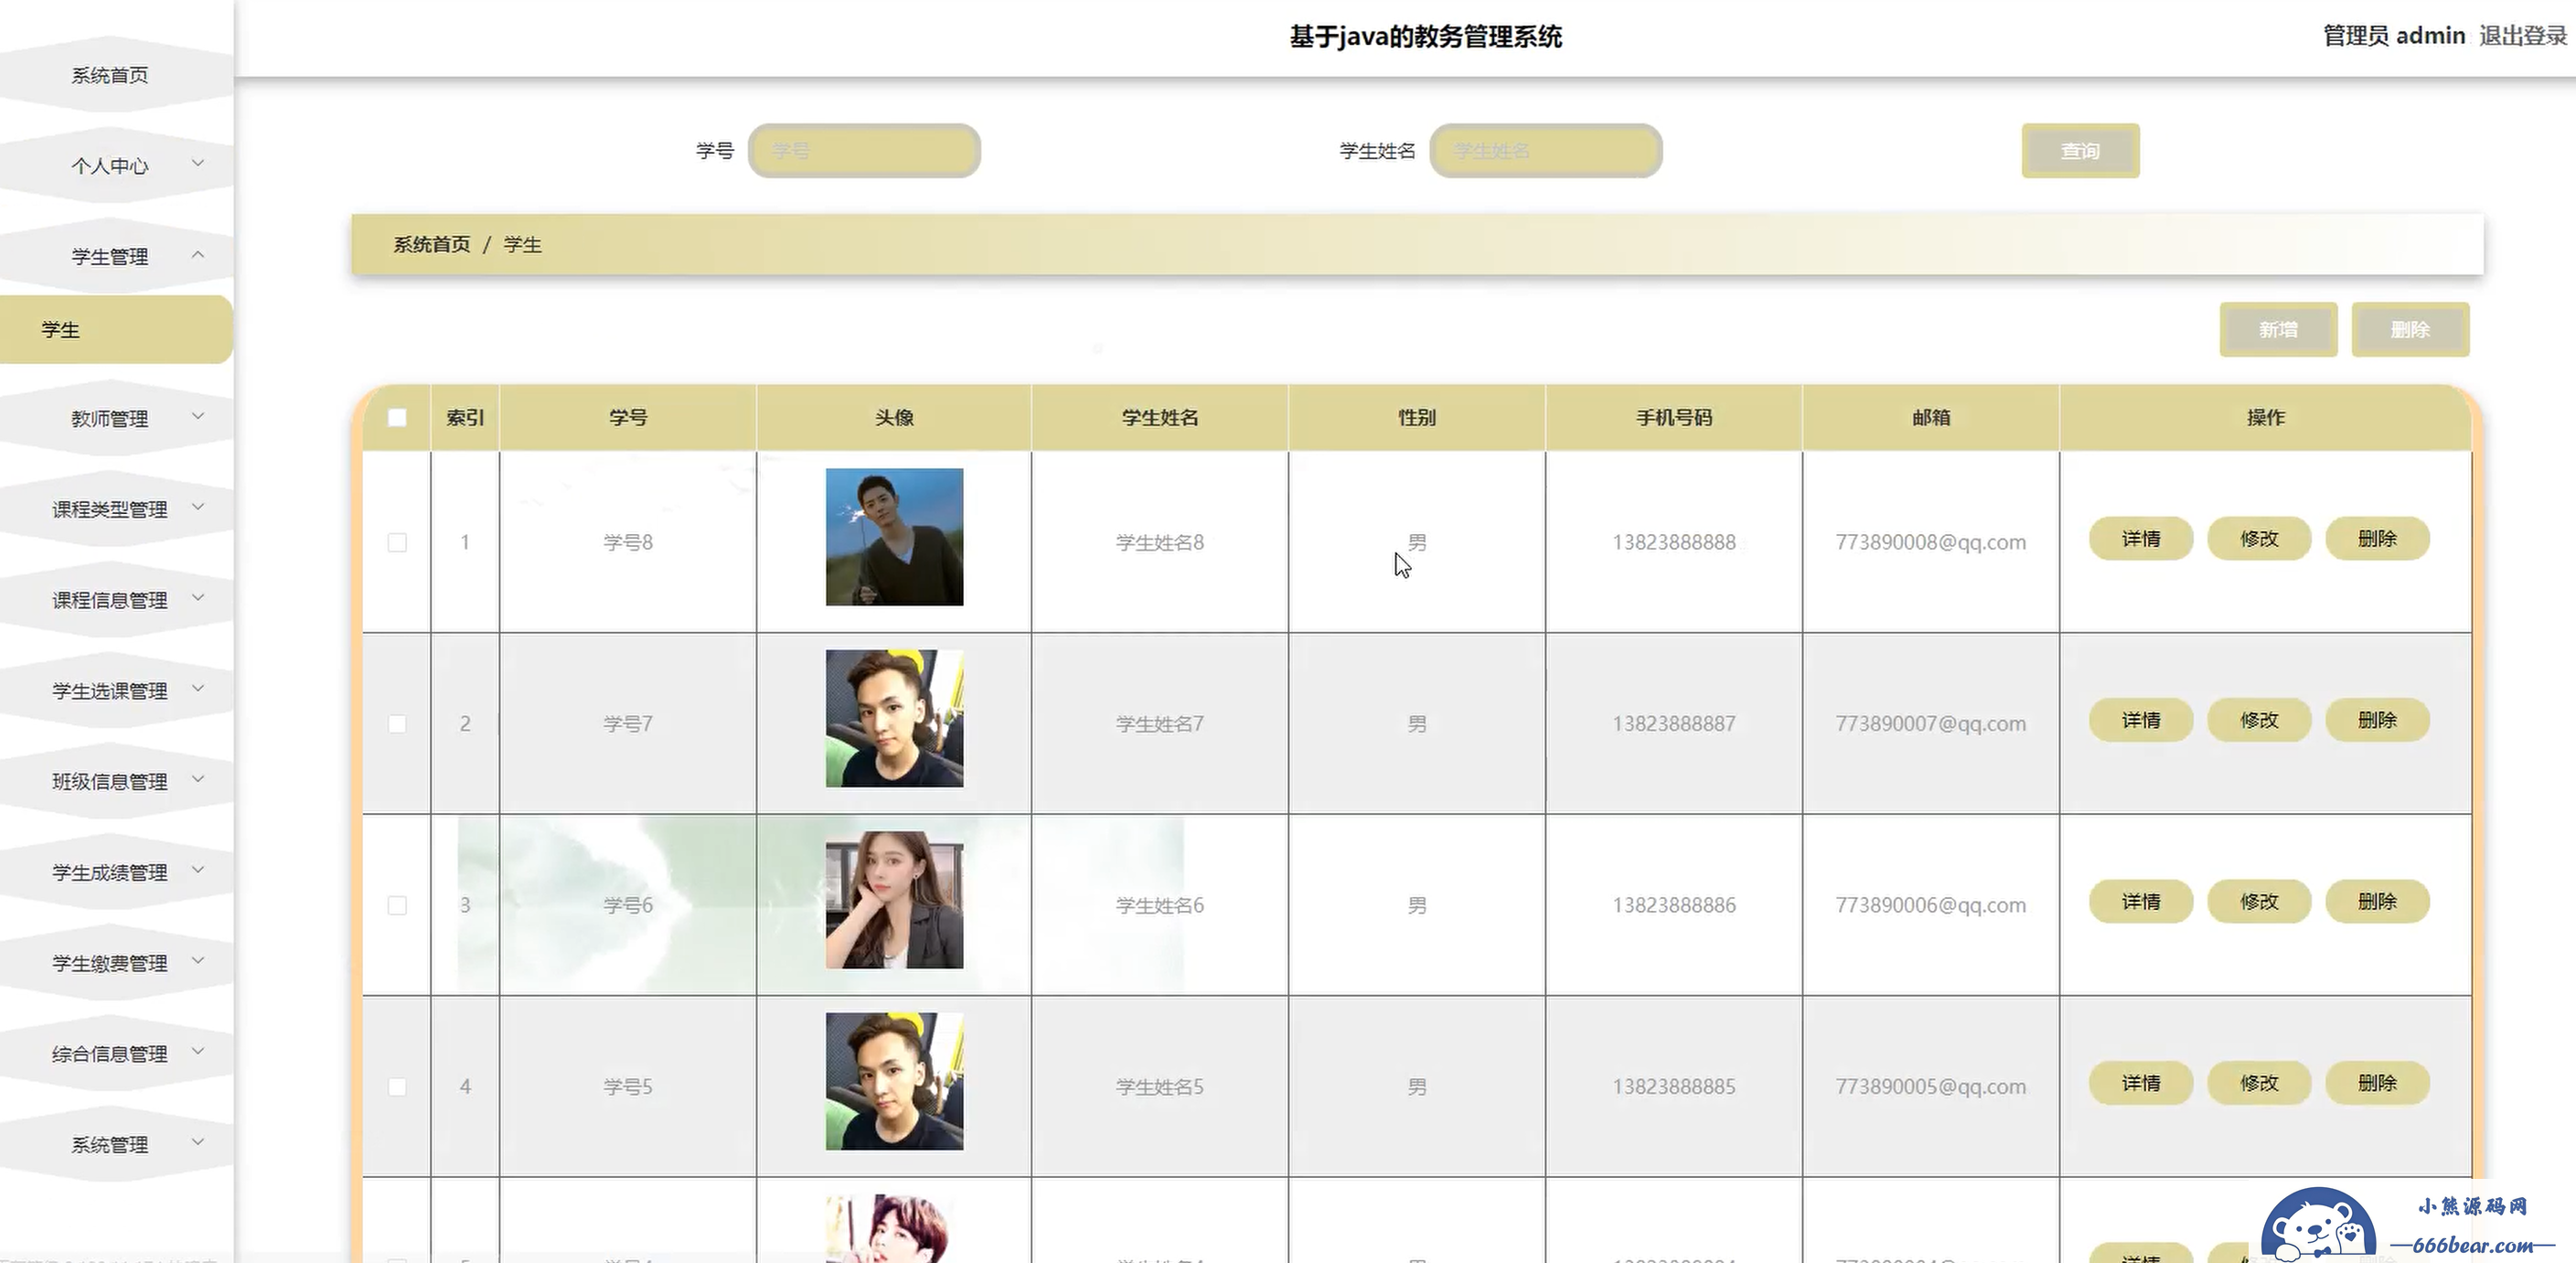Click phone number 13823888886
Screen dimensions: 2576x1263
pos(1674,905)
